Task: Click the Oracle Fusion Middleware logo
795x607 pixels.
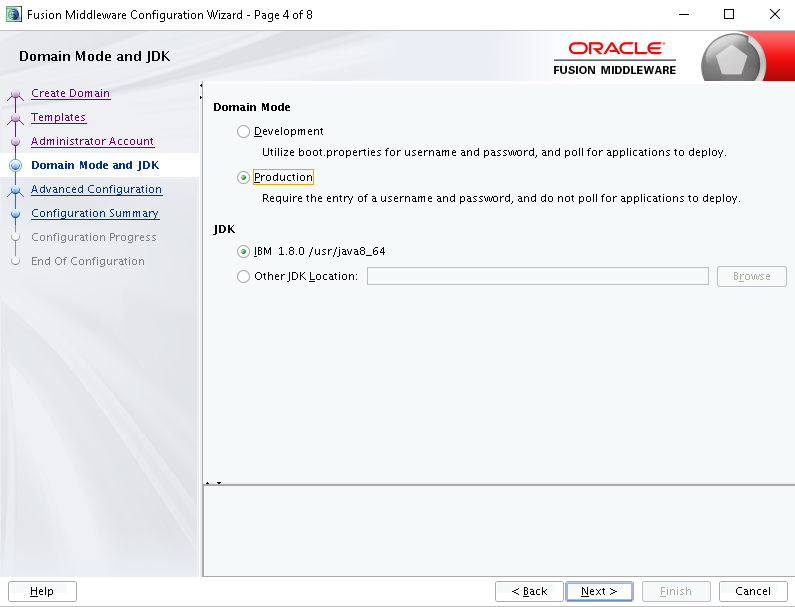Action: pos(615,58)
